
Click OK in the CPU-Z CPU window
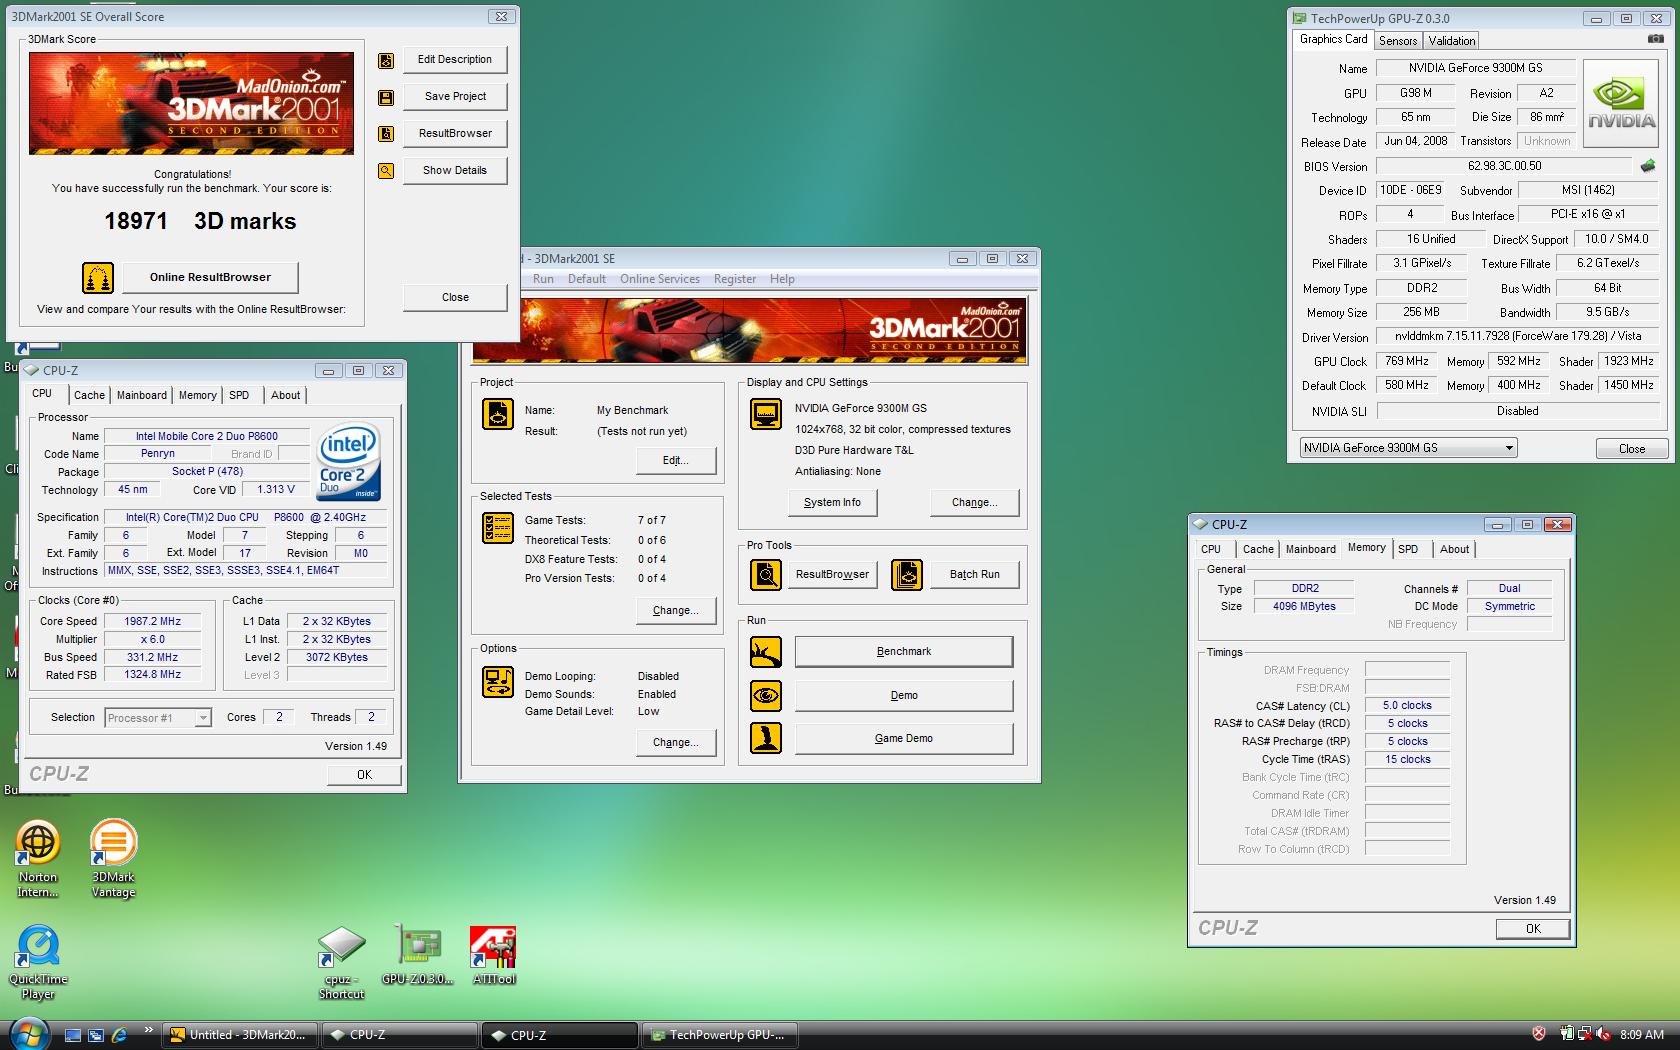[x=364, y=775]
